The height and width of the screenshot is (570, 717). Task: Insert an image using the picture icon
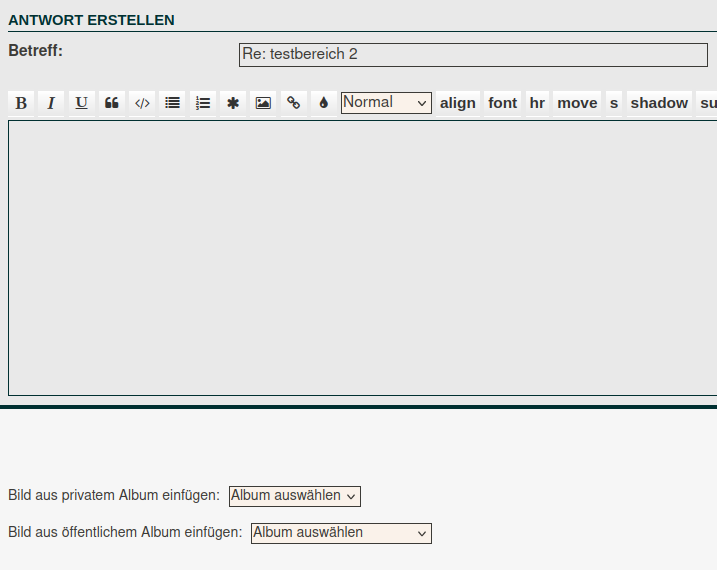[x=263, y=103]
